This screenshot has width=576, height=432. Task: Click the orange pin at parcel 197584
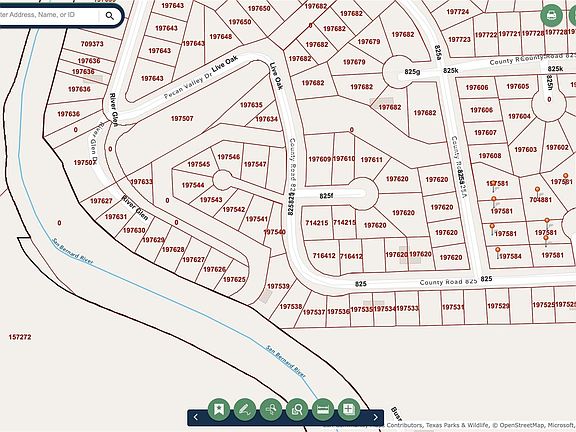[498, 251]
